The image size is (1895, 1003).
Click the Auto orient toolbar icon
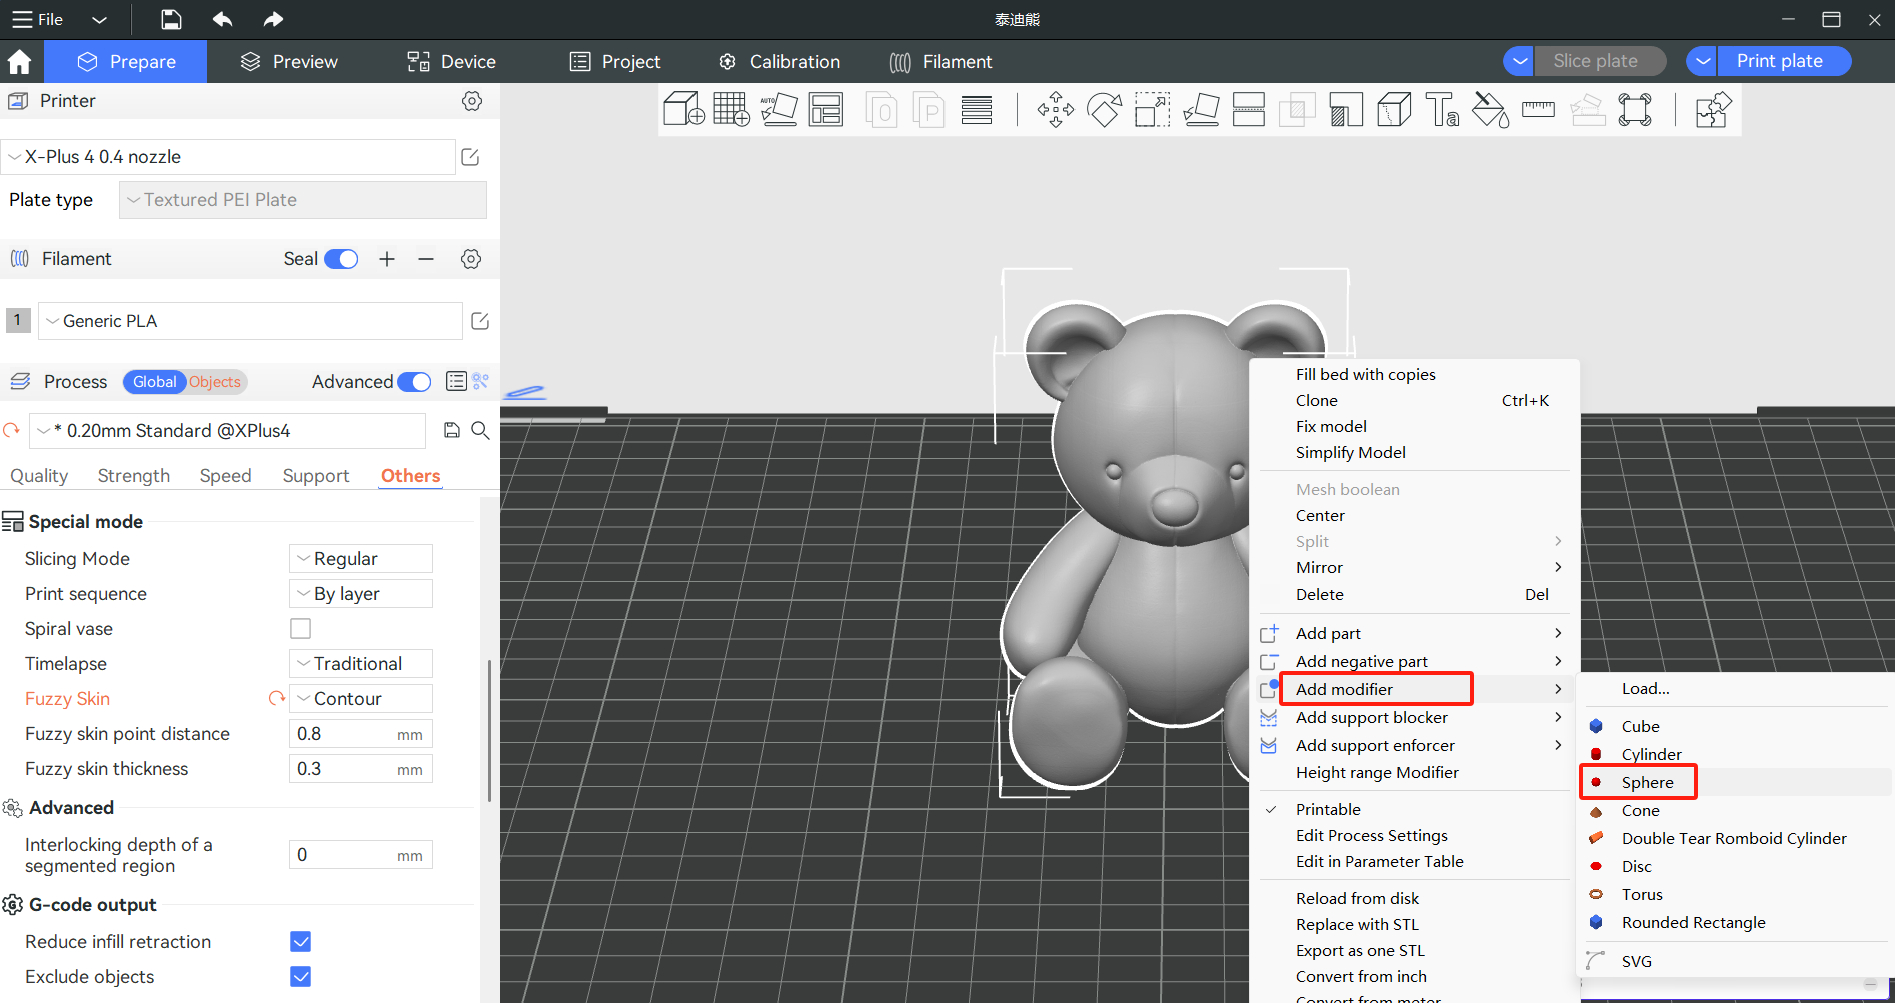(779, 109)
